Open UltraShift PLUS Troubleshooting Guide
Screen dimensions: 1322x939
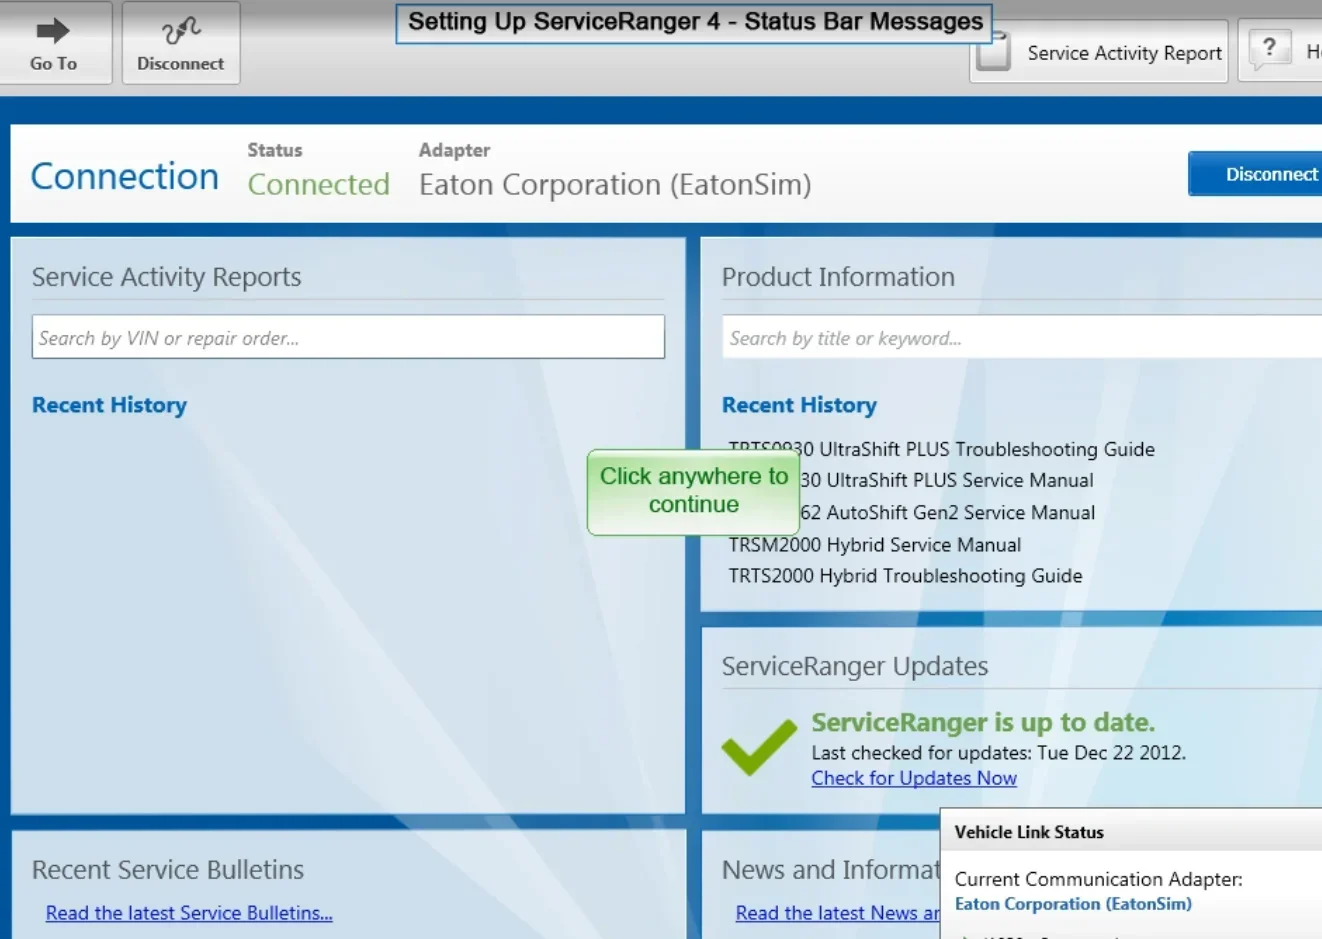pos(942,449)
